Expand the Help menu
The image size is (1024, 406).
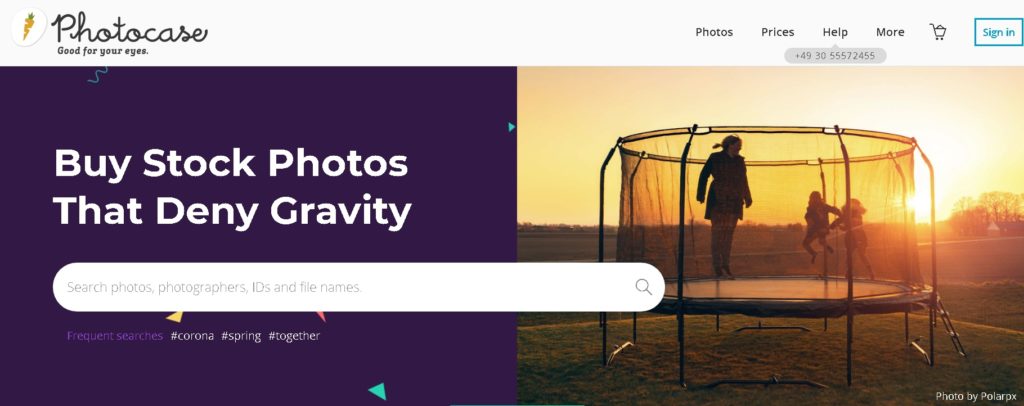(835, 32)
